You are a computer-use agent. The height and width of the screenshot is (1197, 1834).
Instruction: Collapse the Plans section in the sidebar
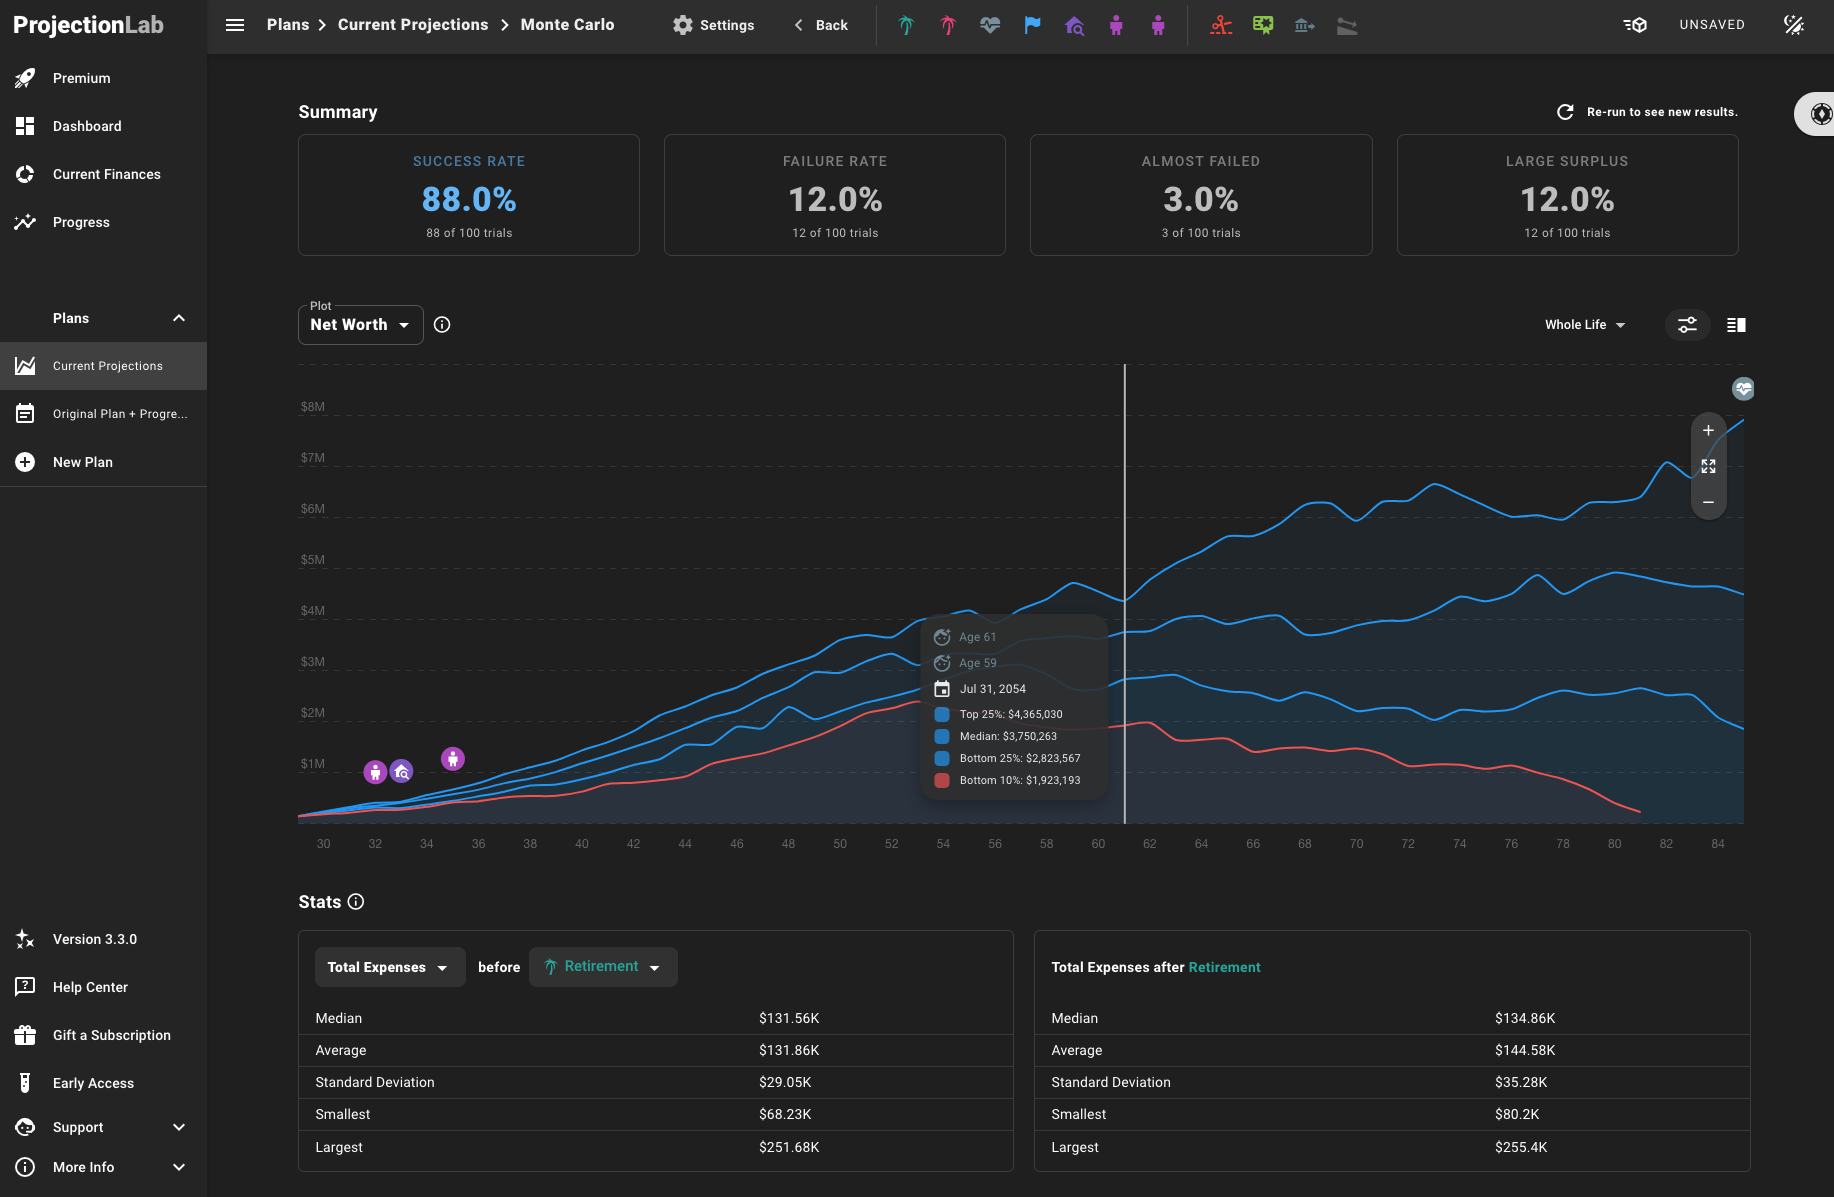point(178,318)
